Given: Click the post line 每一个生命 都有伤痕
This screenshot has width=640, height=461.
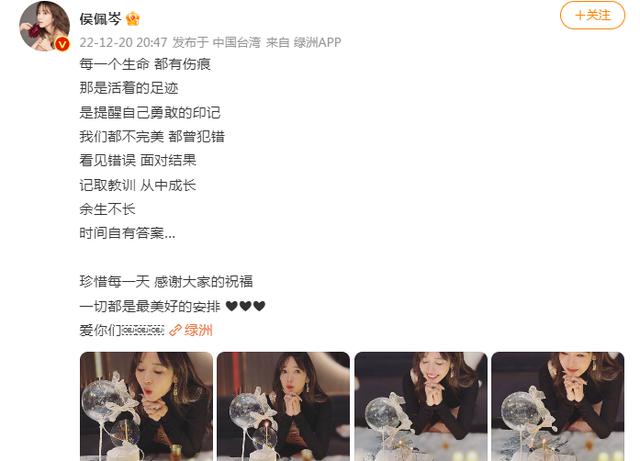Looking at the screenshot, I should click(145, 64).
